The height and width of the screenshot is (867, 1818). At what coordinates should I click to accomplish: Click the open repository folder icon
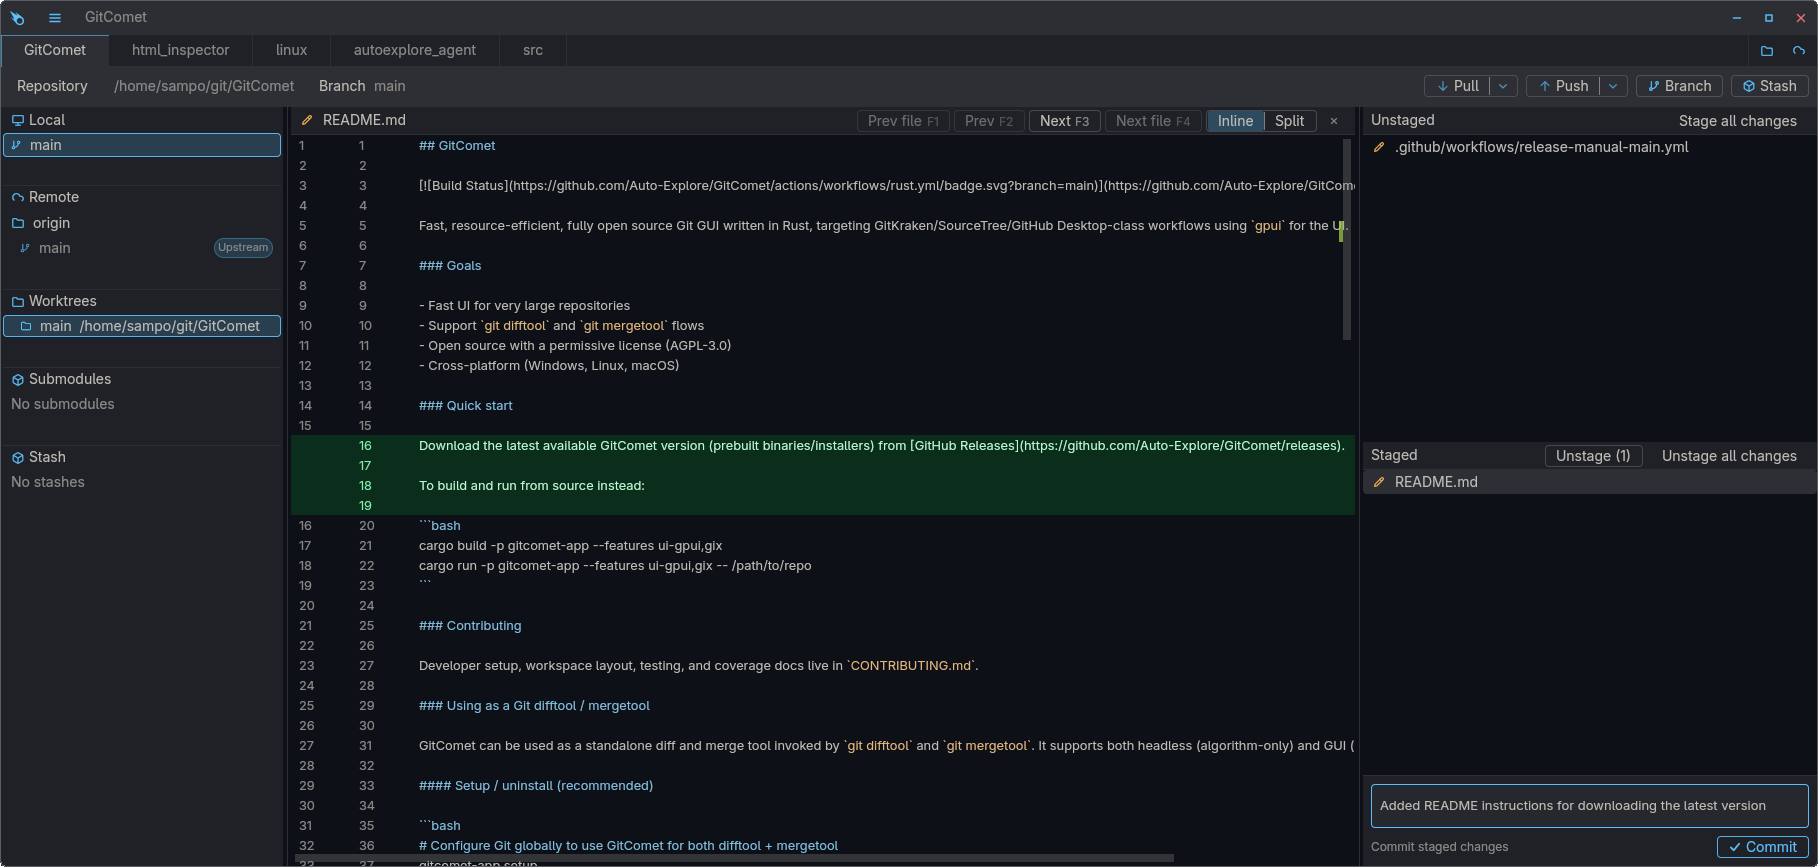1767,51
